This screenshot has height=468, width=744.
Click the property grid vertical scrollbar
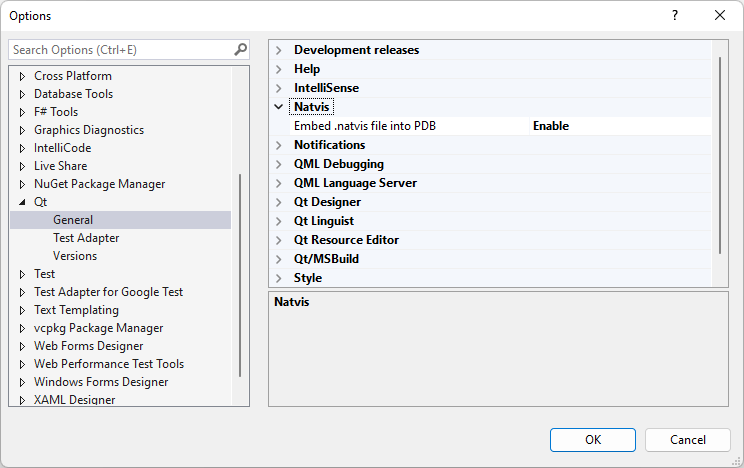pyautogui.click(x=720, y=155)
